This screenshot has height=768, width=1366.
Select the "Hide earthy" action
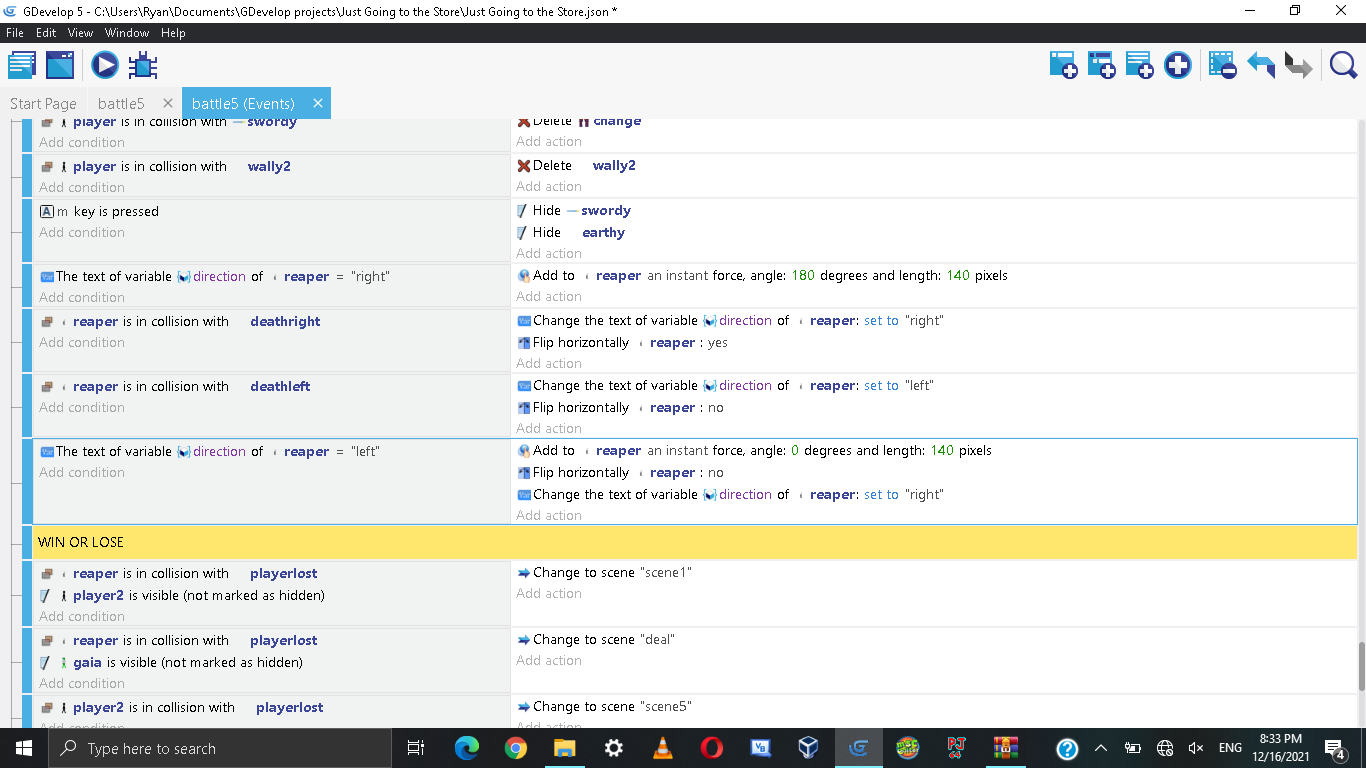click(x=571, y=232)
